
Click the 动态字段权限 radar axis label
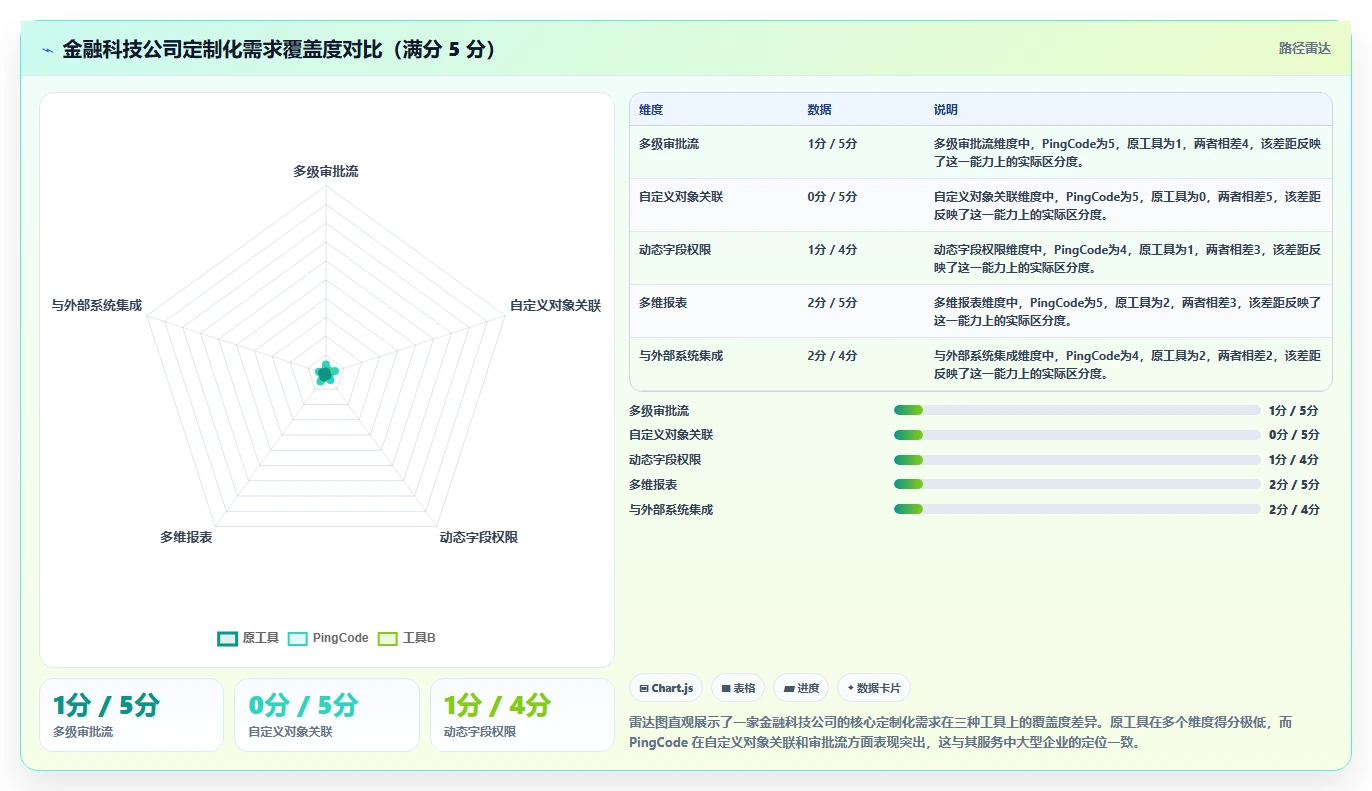pyautogui.click(x=479, y=538)
